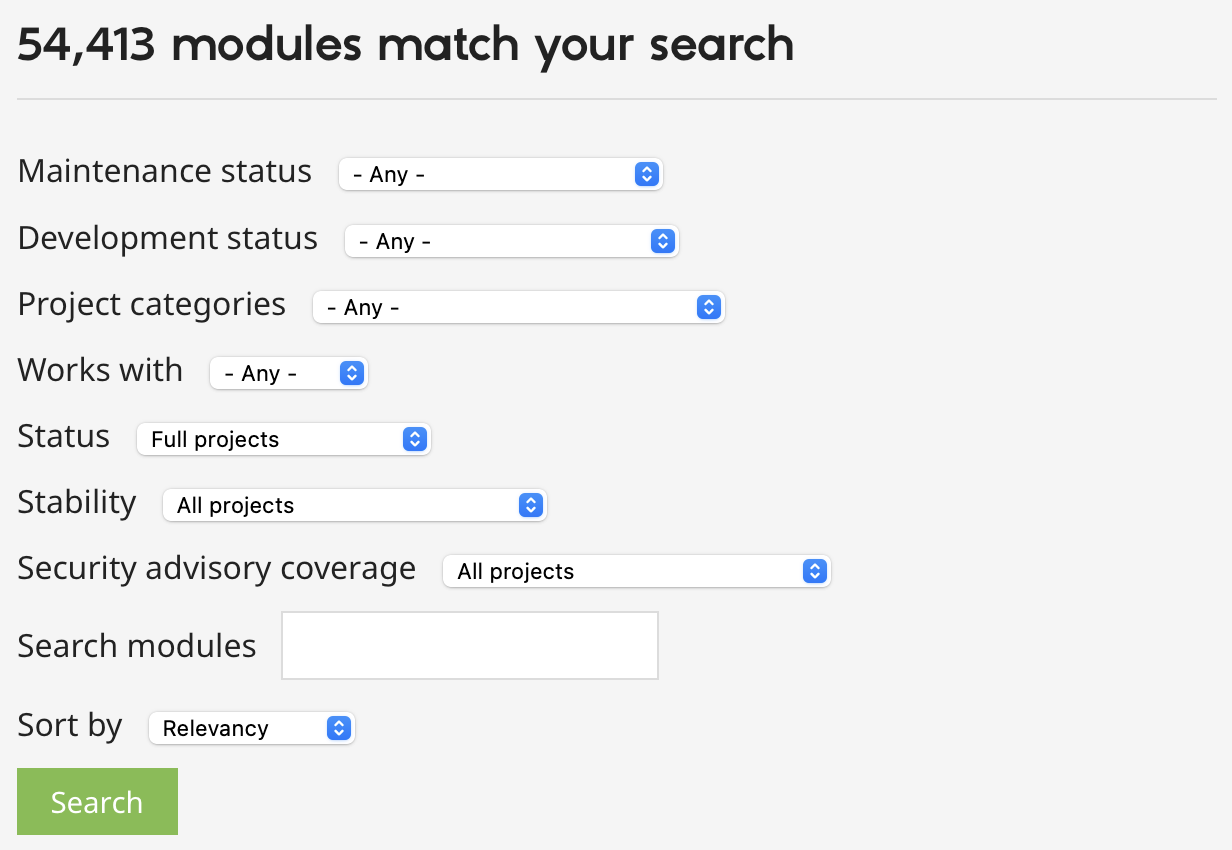Click the Works with arrow icon
This screenshot has width=1232, height=850.
pos(351,373)
